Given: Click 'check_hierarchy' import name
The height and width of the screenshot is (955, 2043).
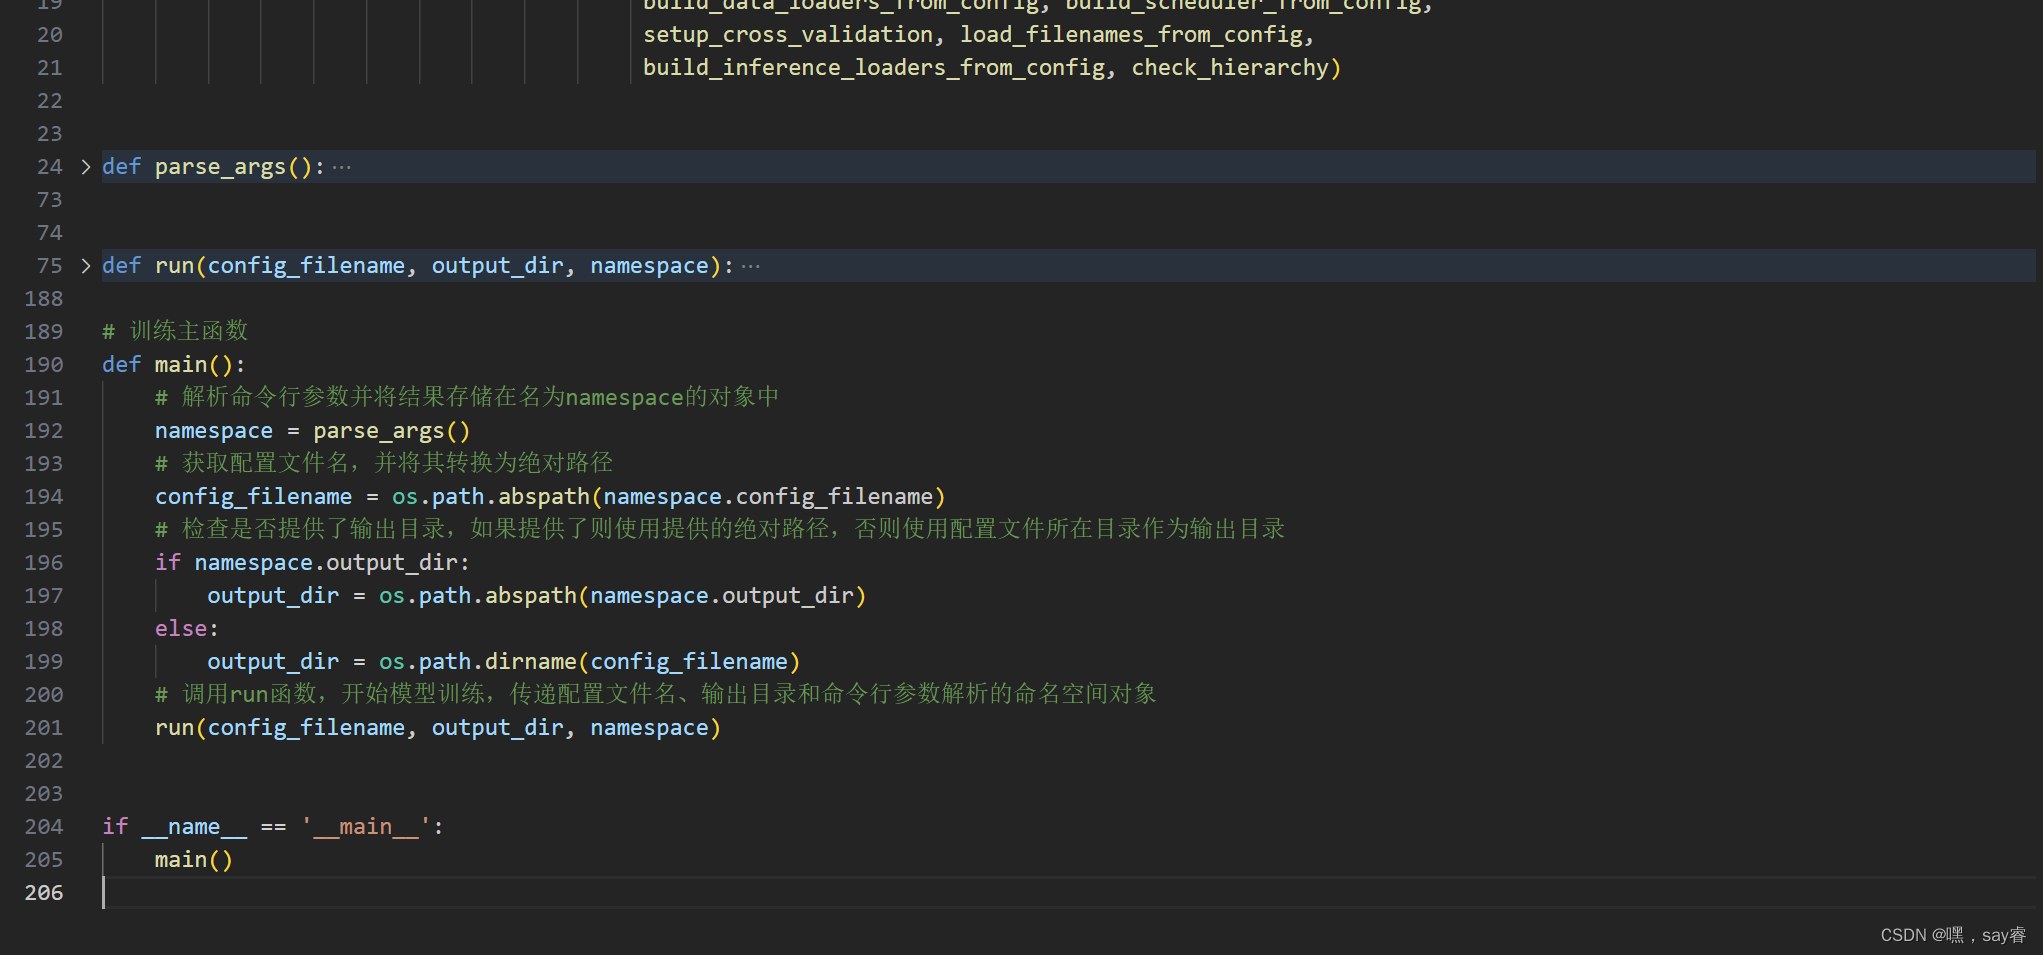Looking at the screenshot, I should click(1230, 68).
